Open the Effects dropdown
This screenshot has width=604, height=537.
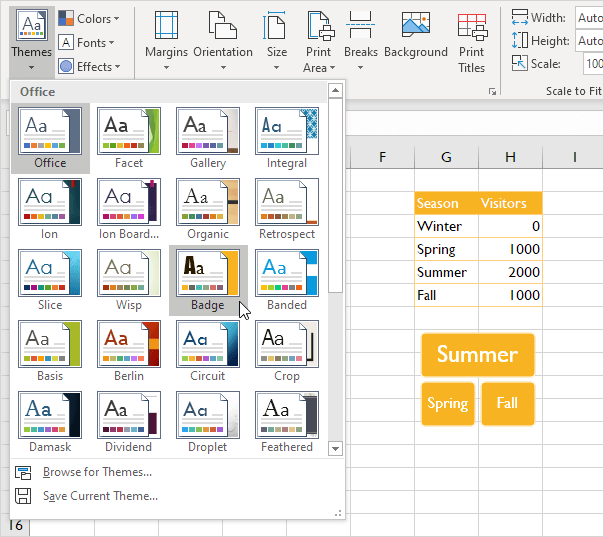88,67
